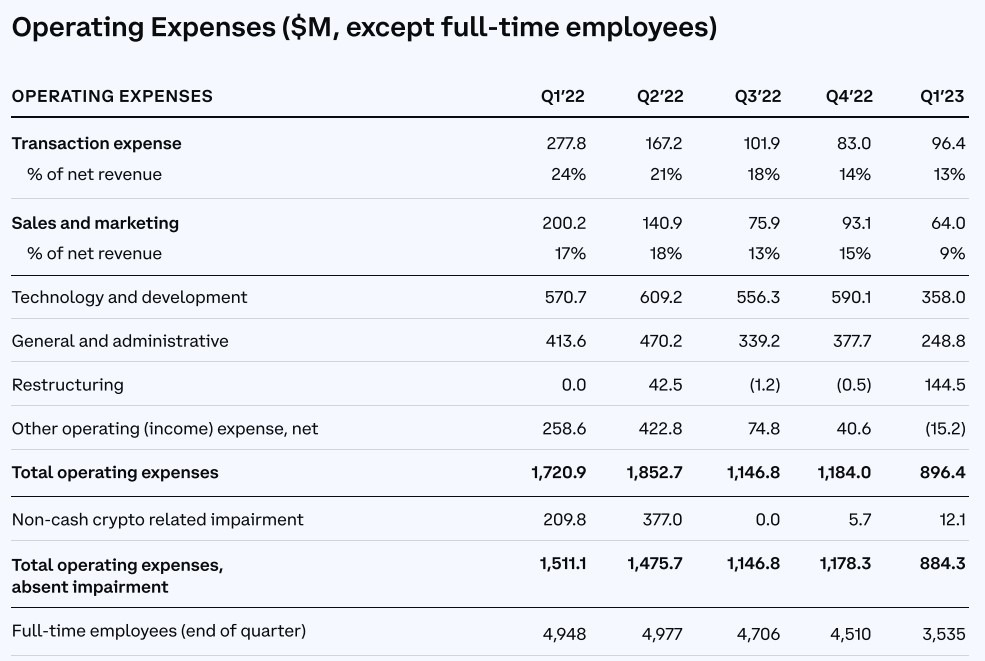Select the General and administrative label

(120, 341)
